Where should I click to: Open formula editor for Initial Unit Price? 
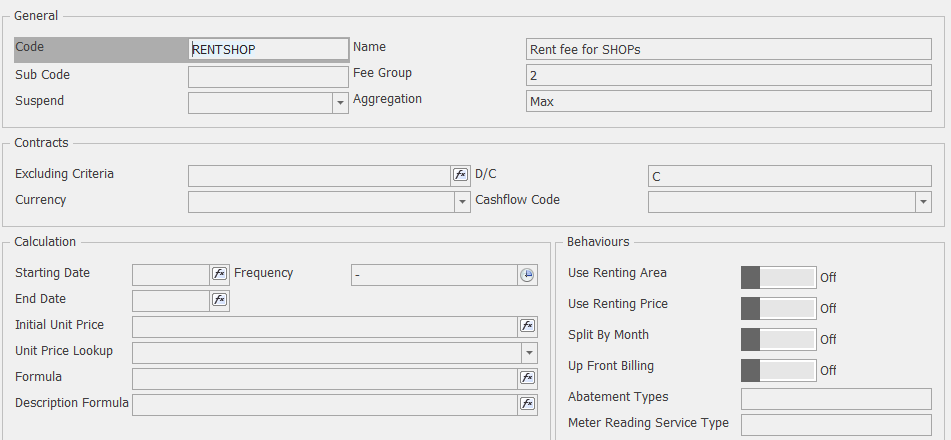click(527, 327)
